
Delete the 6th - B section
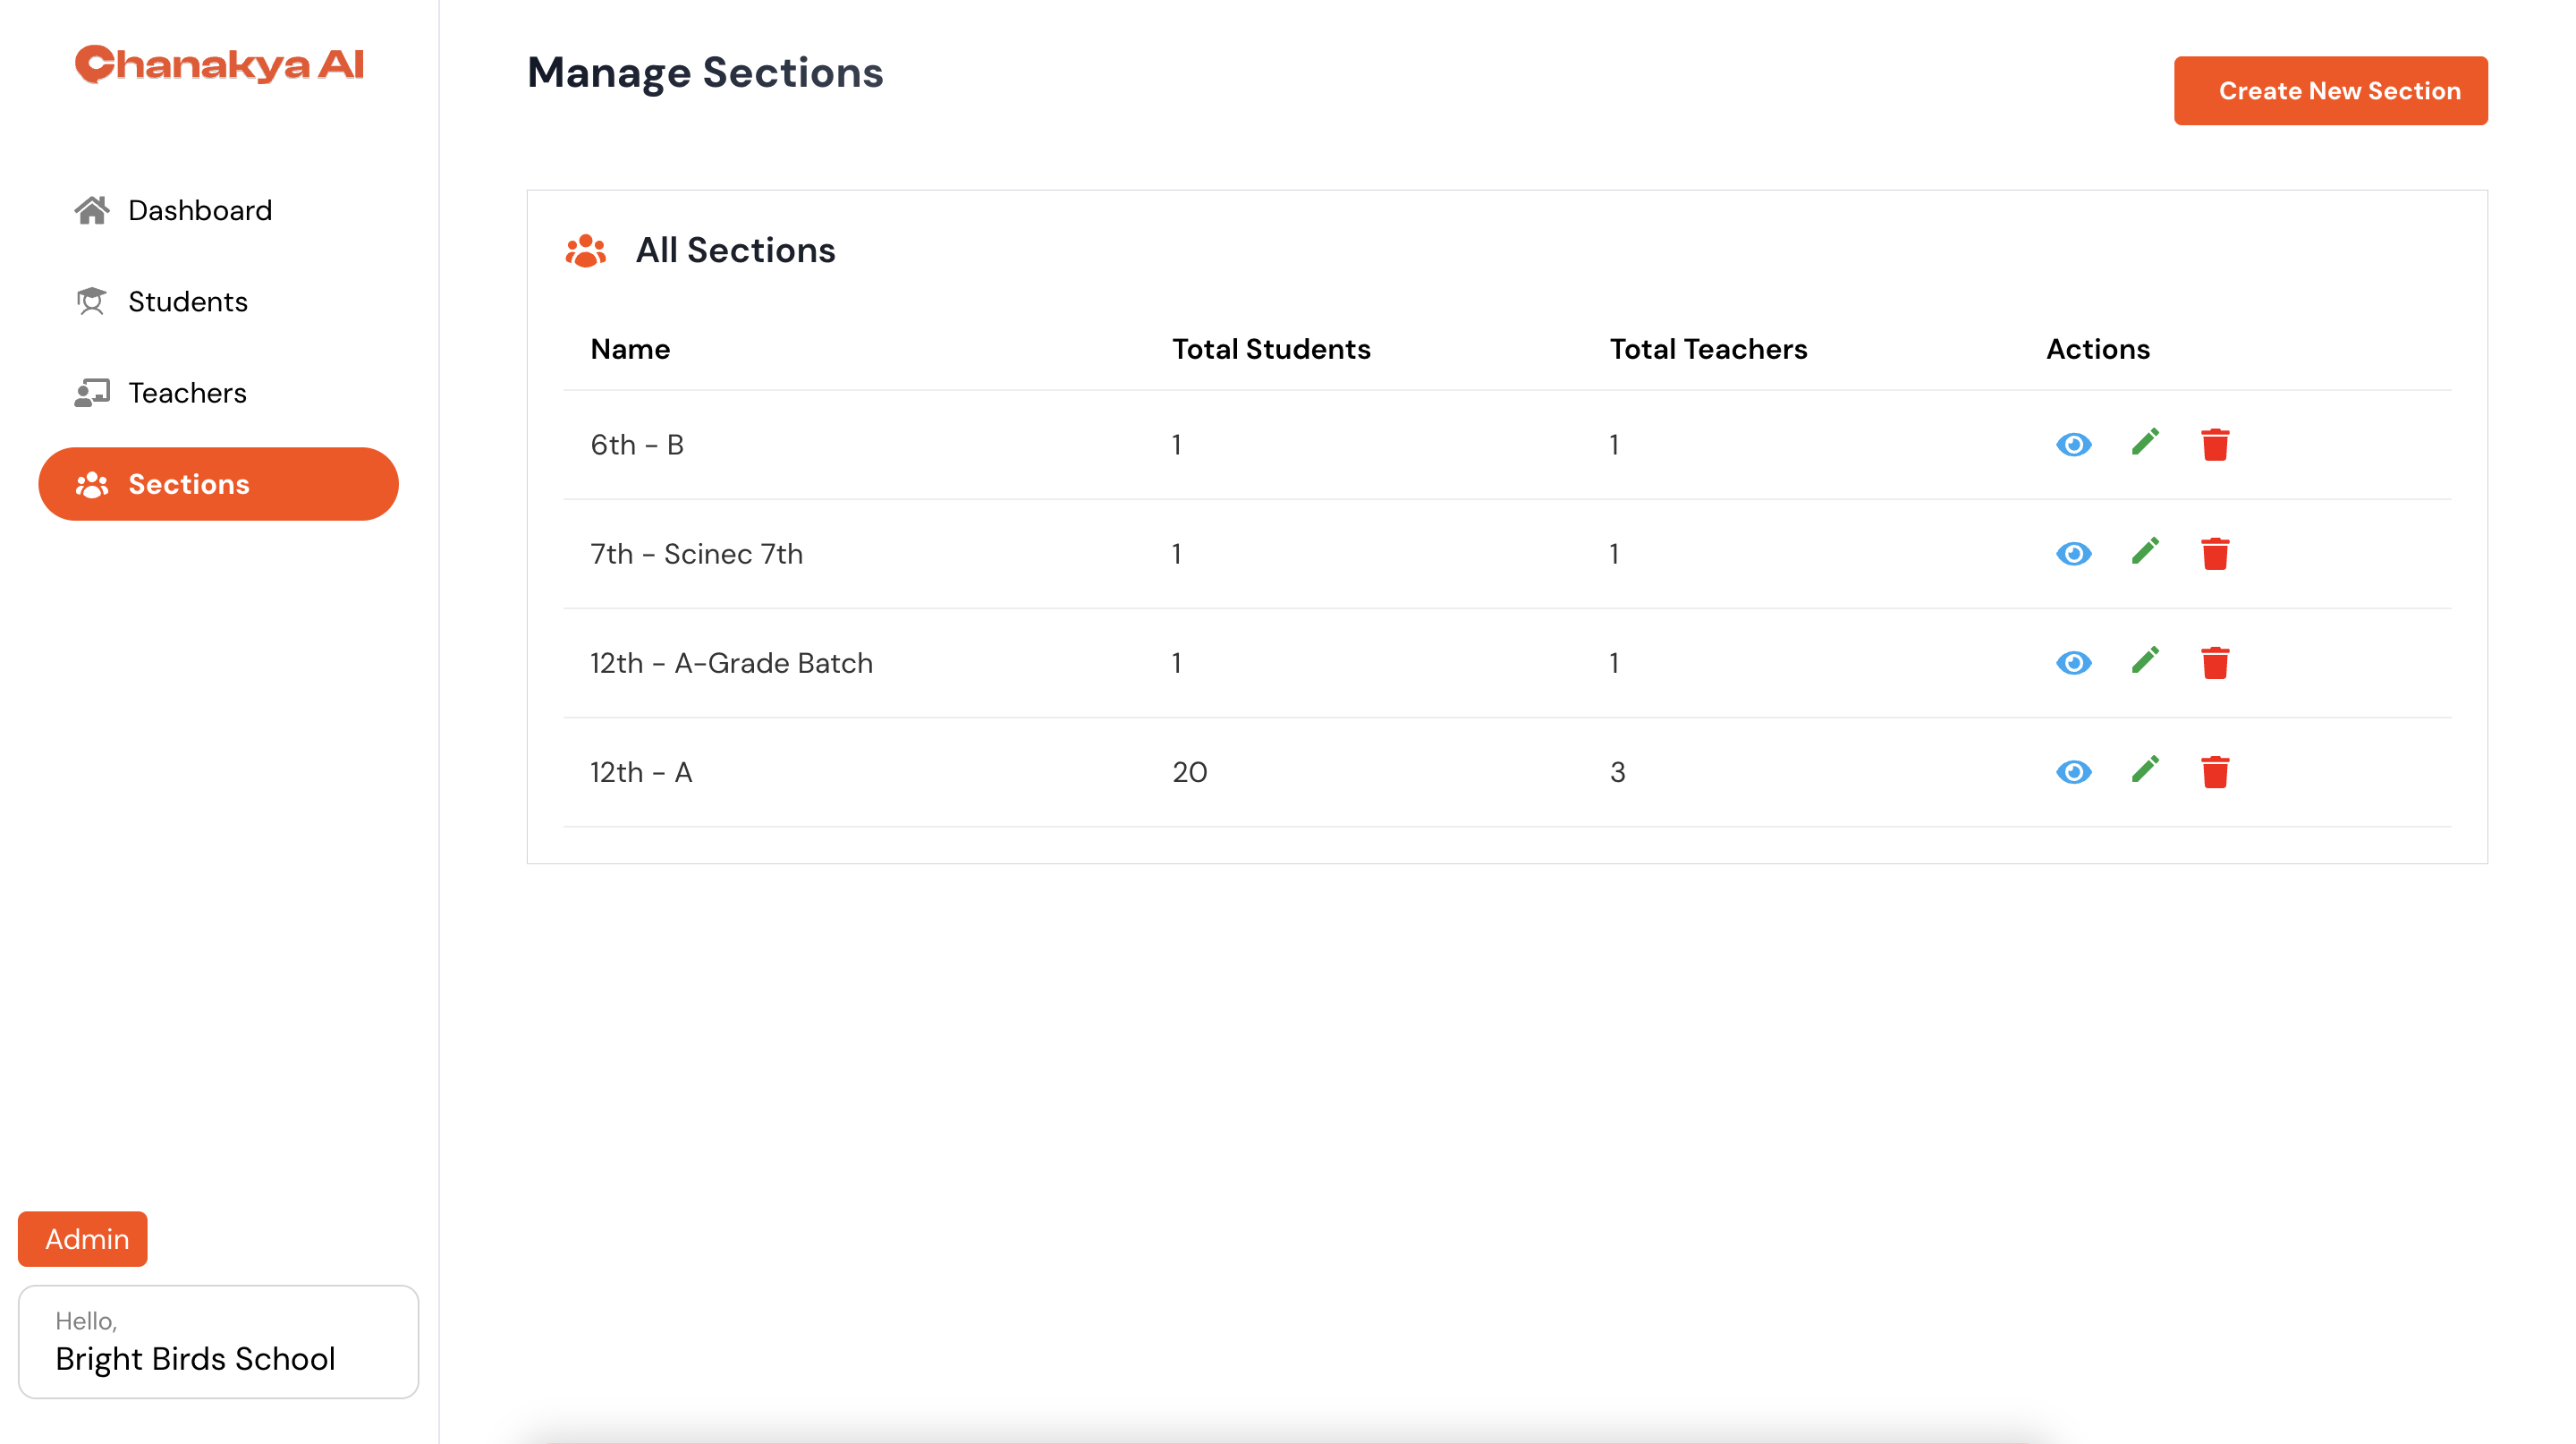point(2215,444)
